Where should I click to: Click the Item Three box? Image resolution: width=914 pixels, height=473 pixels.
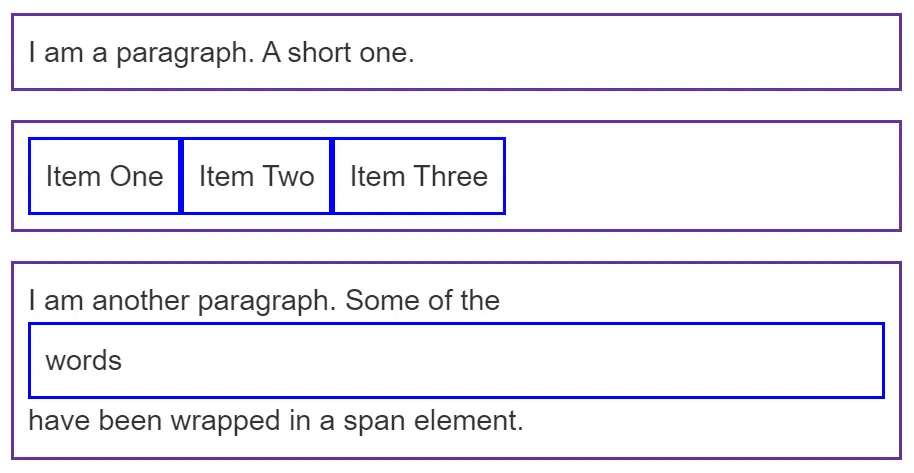click(x=418, y=176)
